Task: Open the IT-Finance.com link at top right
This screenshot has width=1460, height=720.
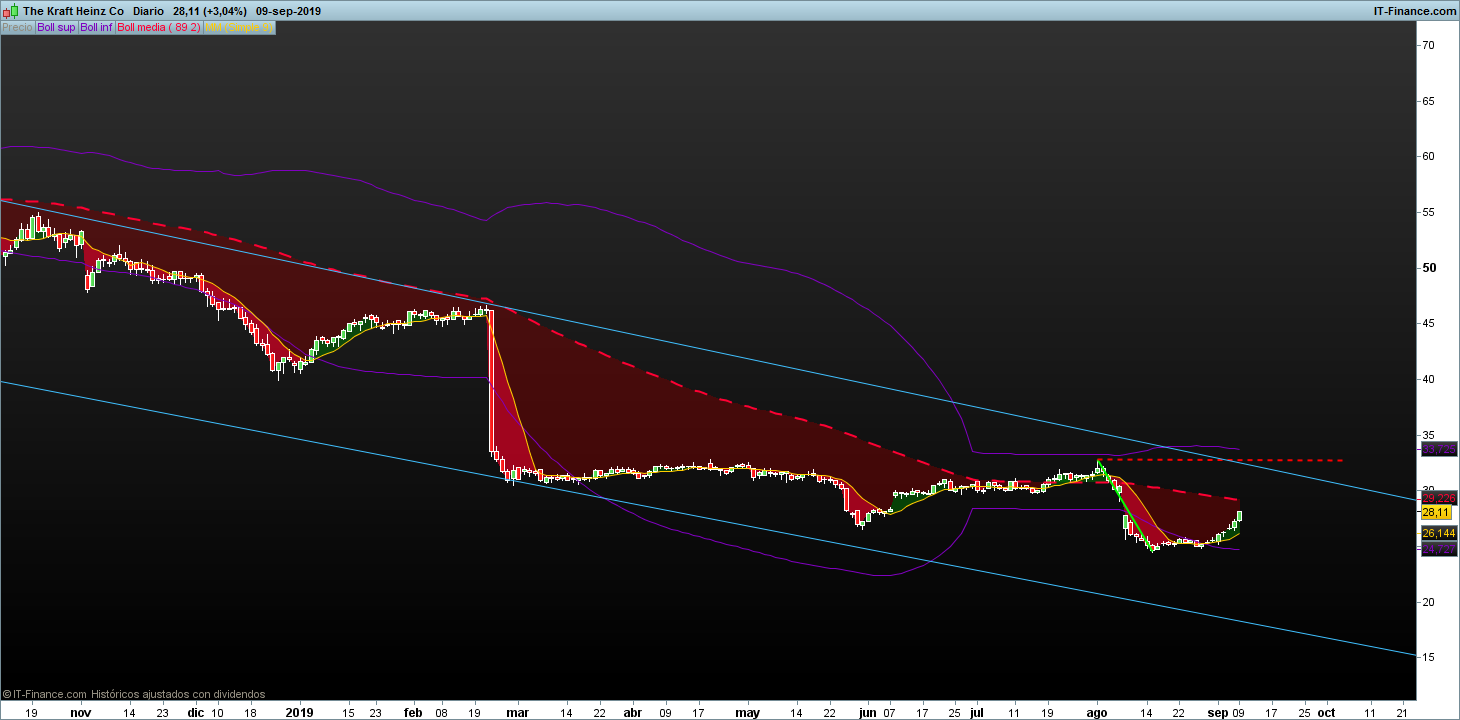Action: (1414, 11)
